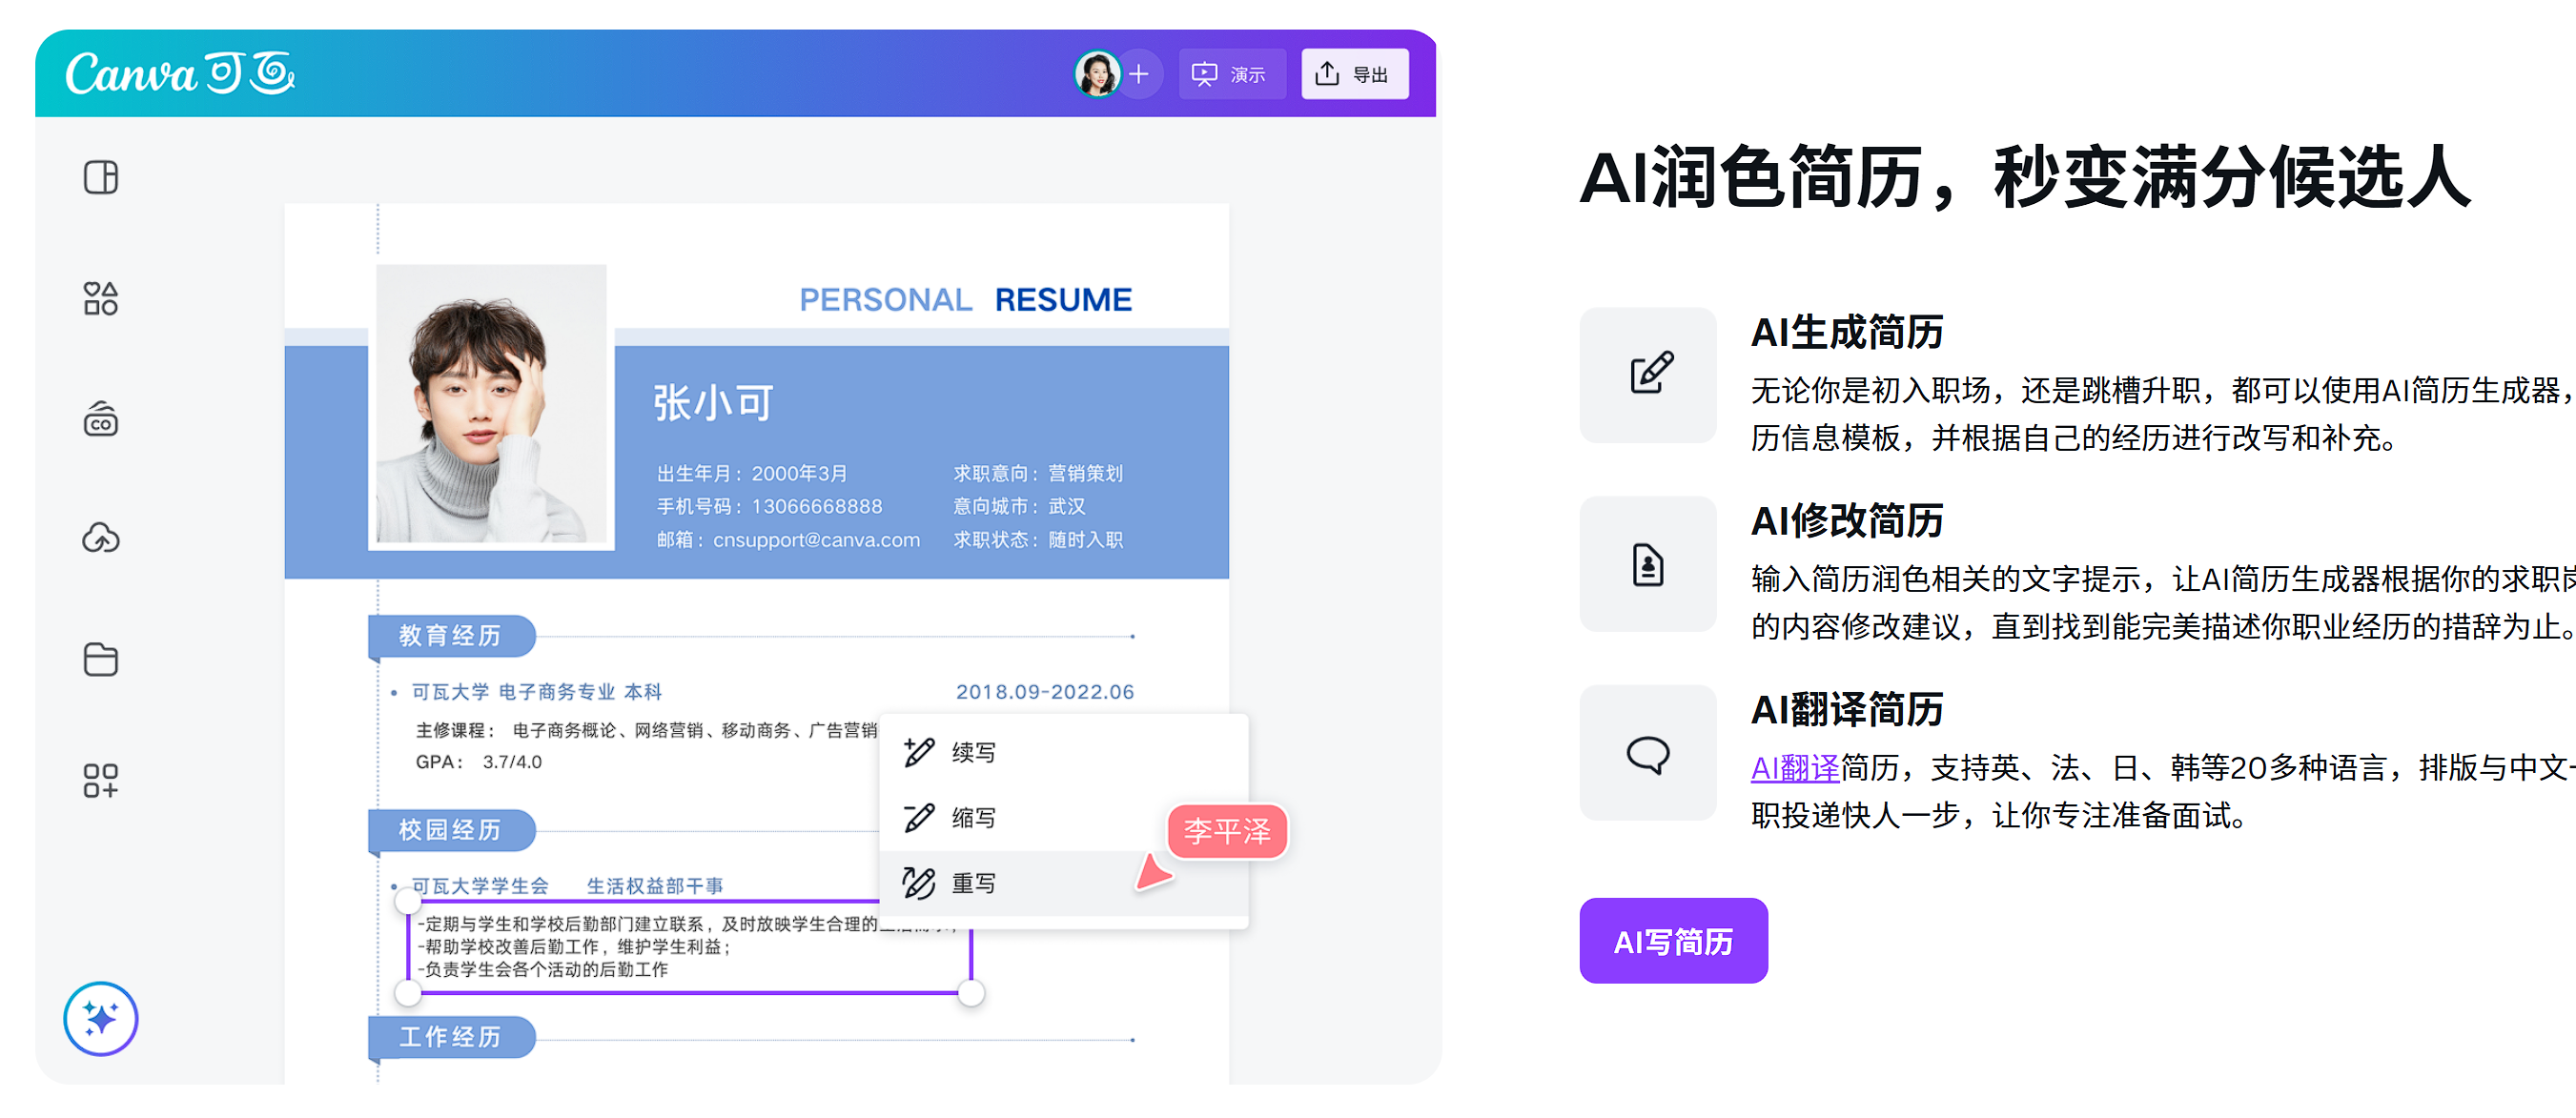Open the projects folder panel
Viewport: 2576px width, 1118px height.
click(99, 659)
